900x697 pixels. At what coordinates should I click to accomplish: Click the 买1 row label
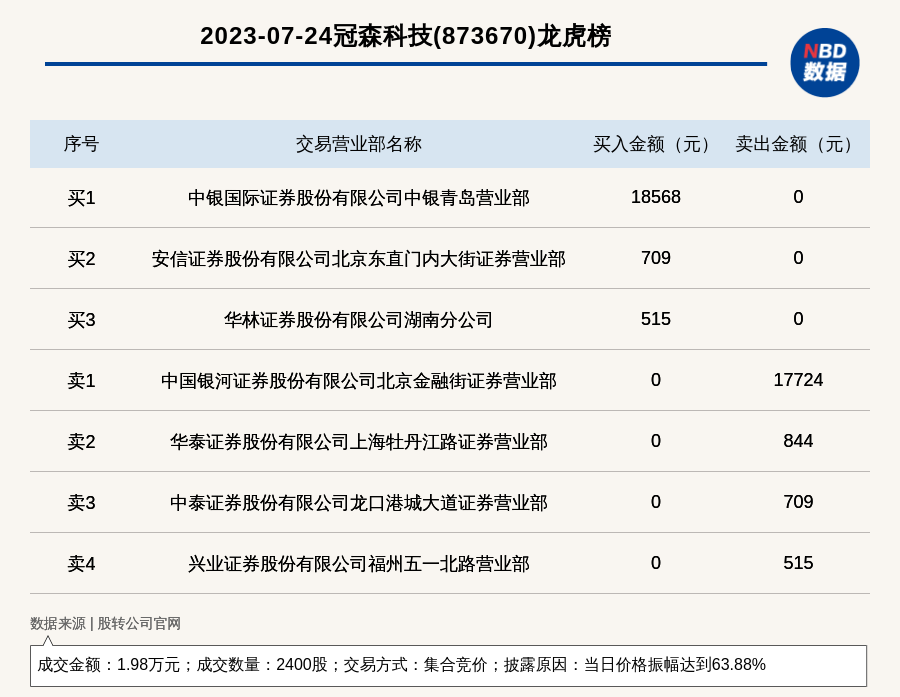click(81, 198)
